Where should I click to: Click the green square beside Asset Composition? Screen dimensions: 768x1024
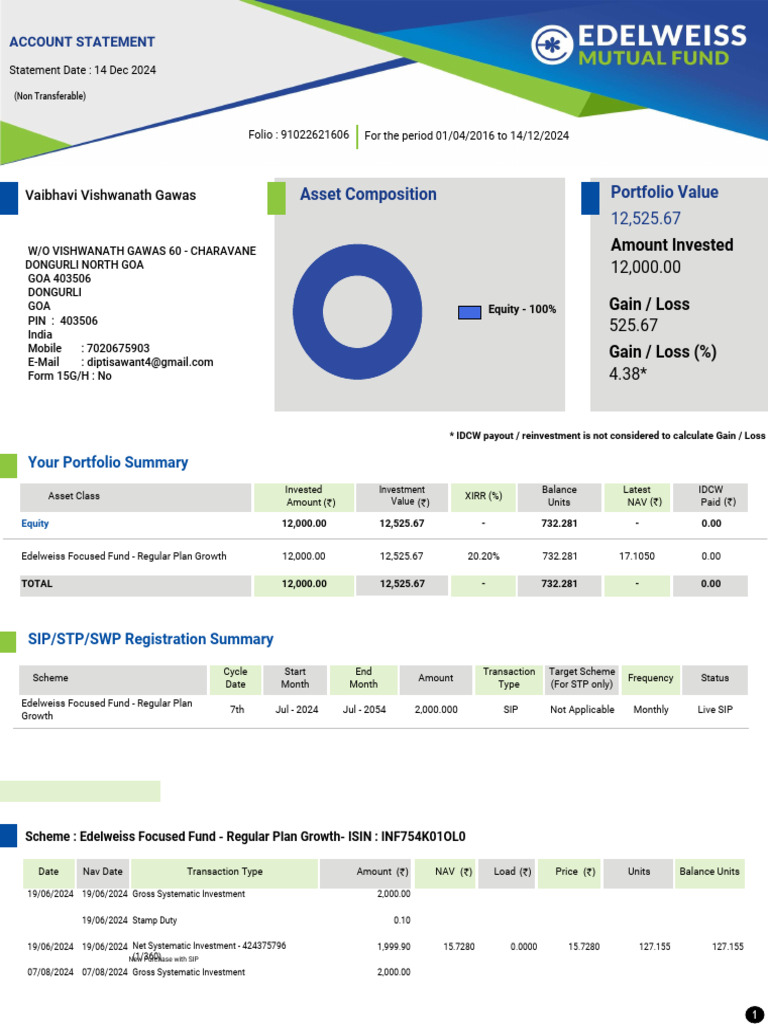pos(276,198)
